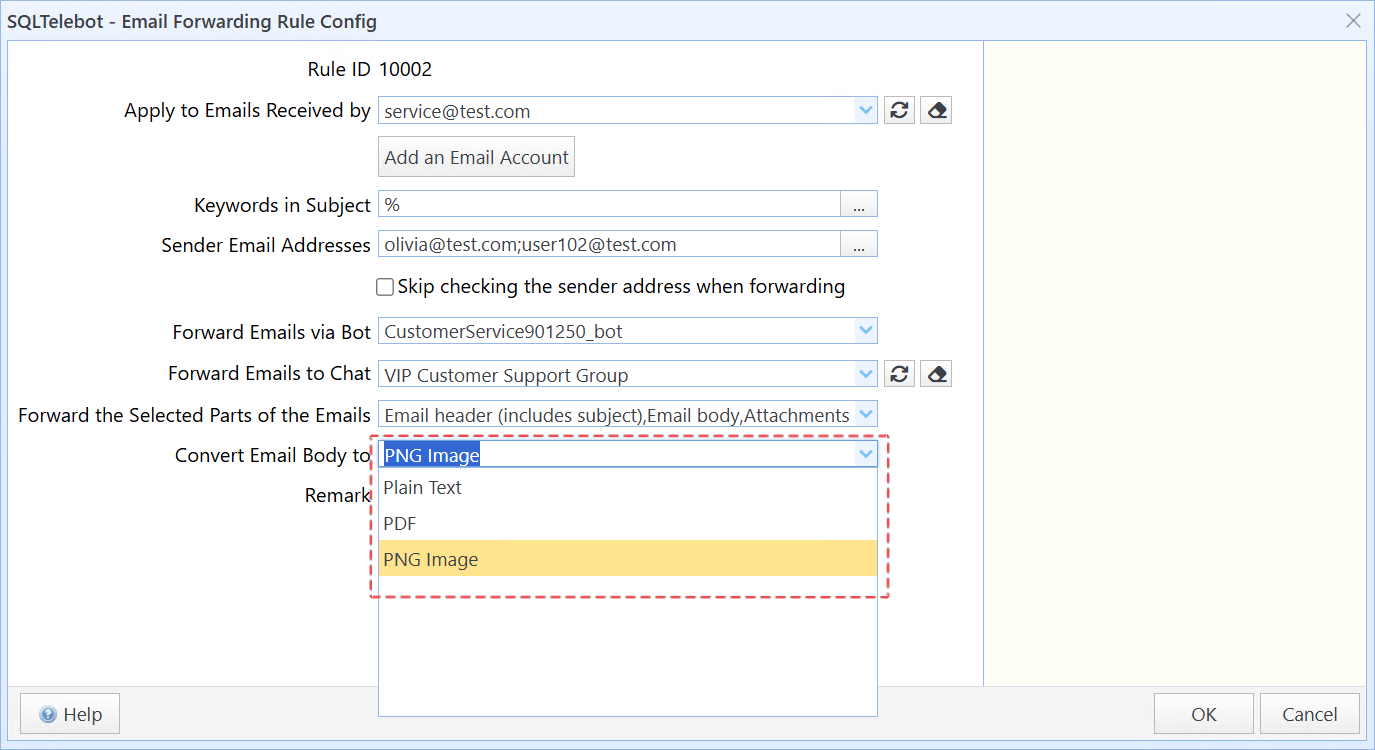The height and width of the screenshot is (750, 1375).
Task: Confirm the rule with OK
Action: point(1204,714)
